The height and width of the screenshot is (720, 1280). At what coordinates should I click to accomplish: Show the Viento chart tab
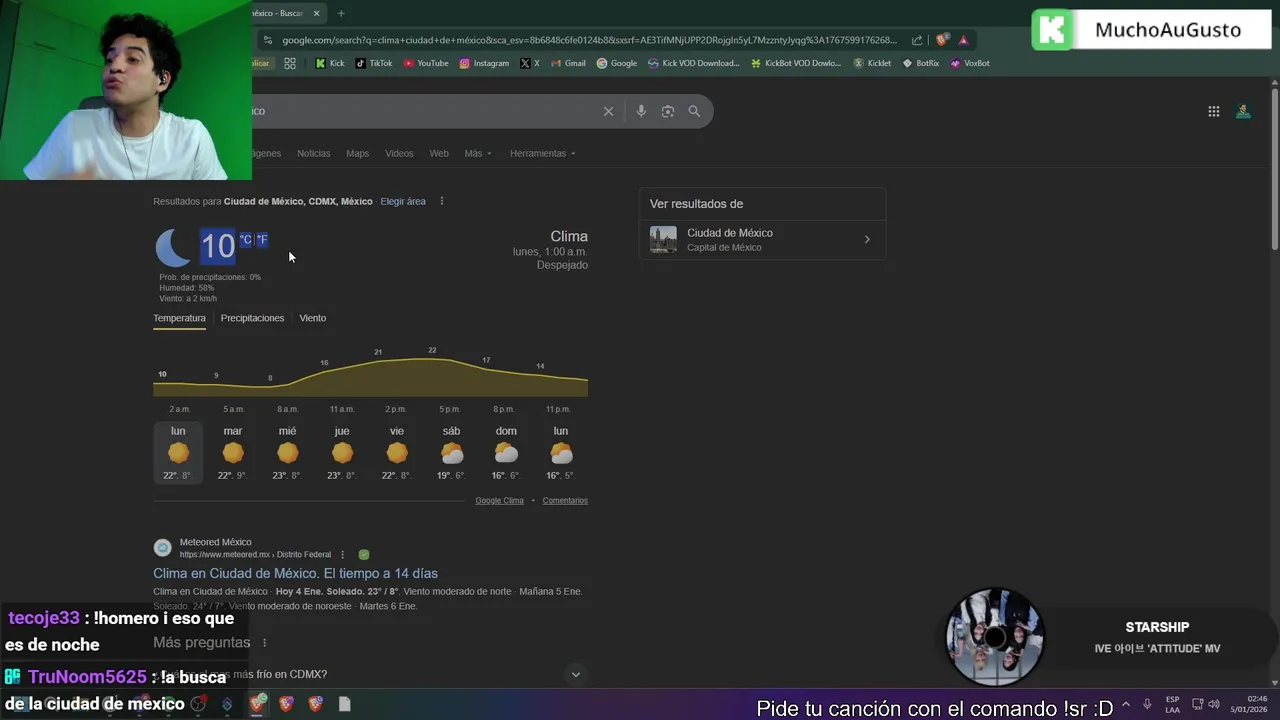[312, 318]
